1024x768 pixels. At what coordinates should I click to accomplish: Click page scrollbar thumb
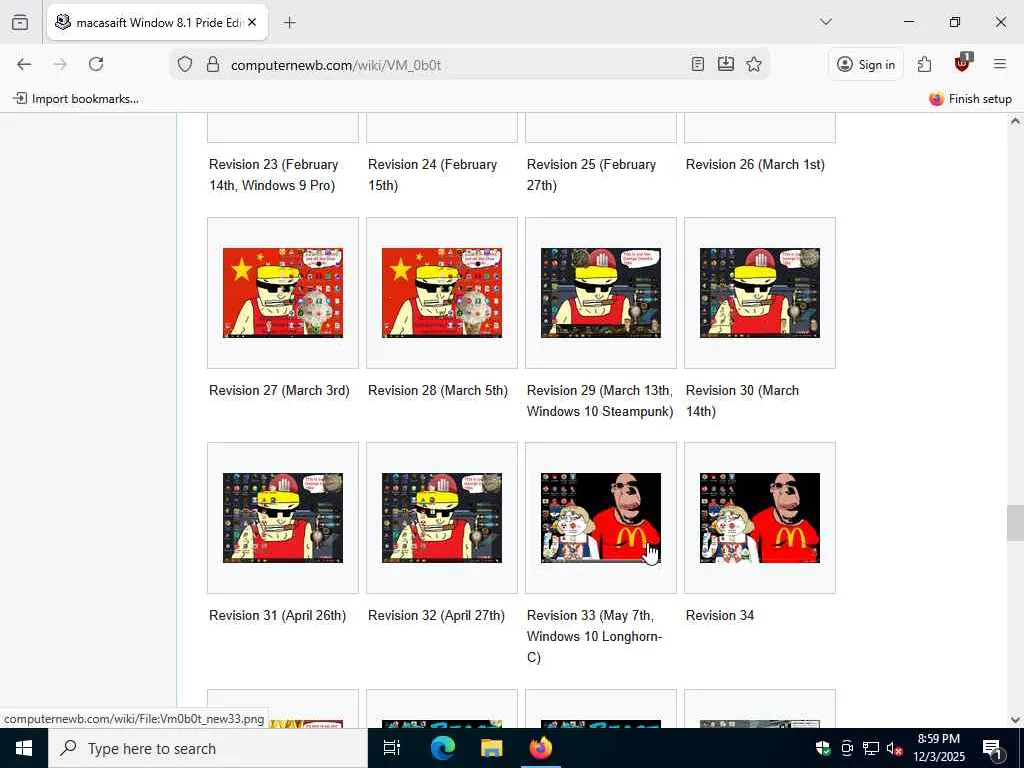(1015, 523)
